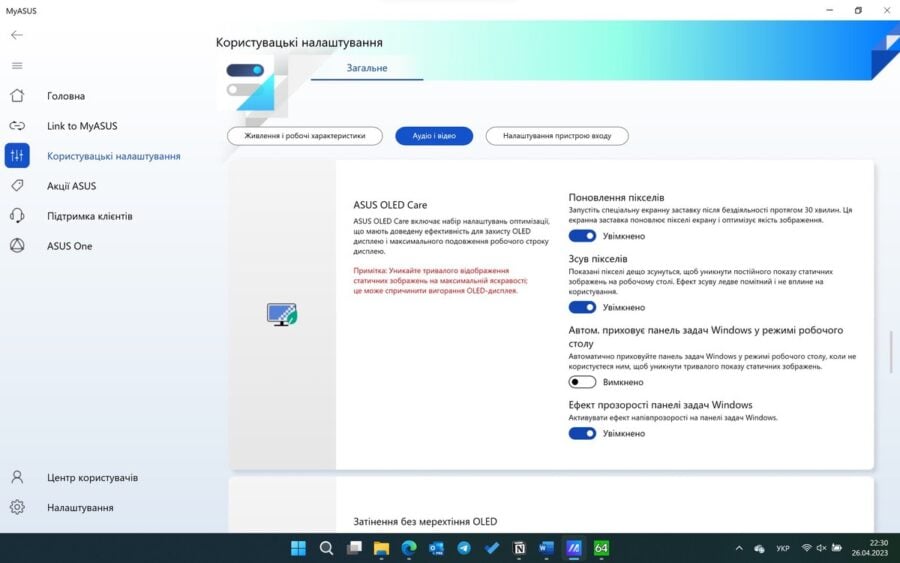Select Налаштування пристрою входу category
This screenshot has height=563, width=900.
pyautogui.click(x=557, y=136)
